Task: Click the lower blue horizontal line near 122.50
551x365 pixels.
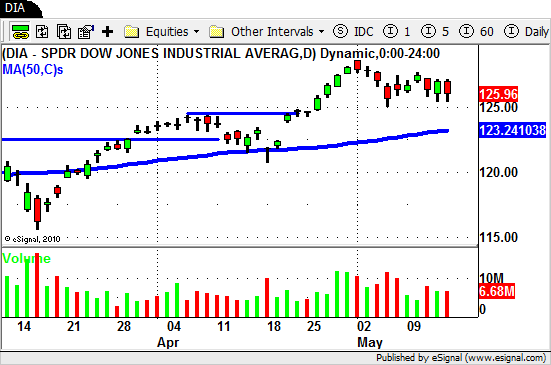Action: (111, 139)
